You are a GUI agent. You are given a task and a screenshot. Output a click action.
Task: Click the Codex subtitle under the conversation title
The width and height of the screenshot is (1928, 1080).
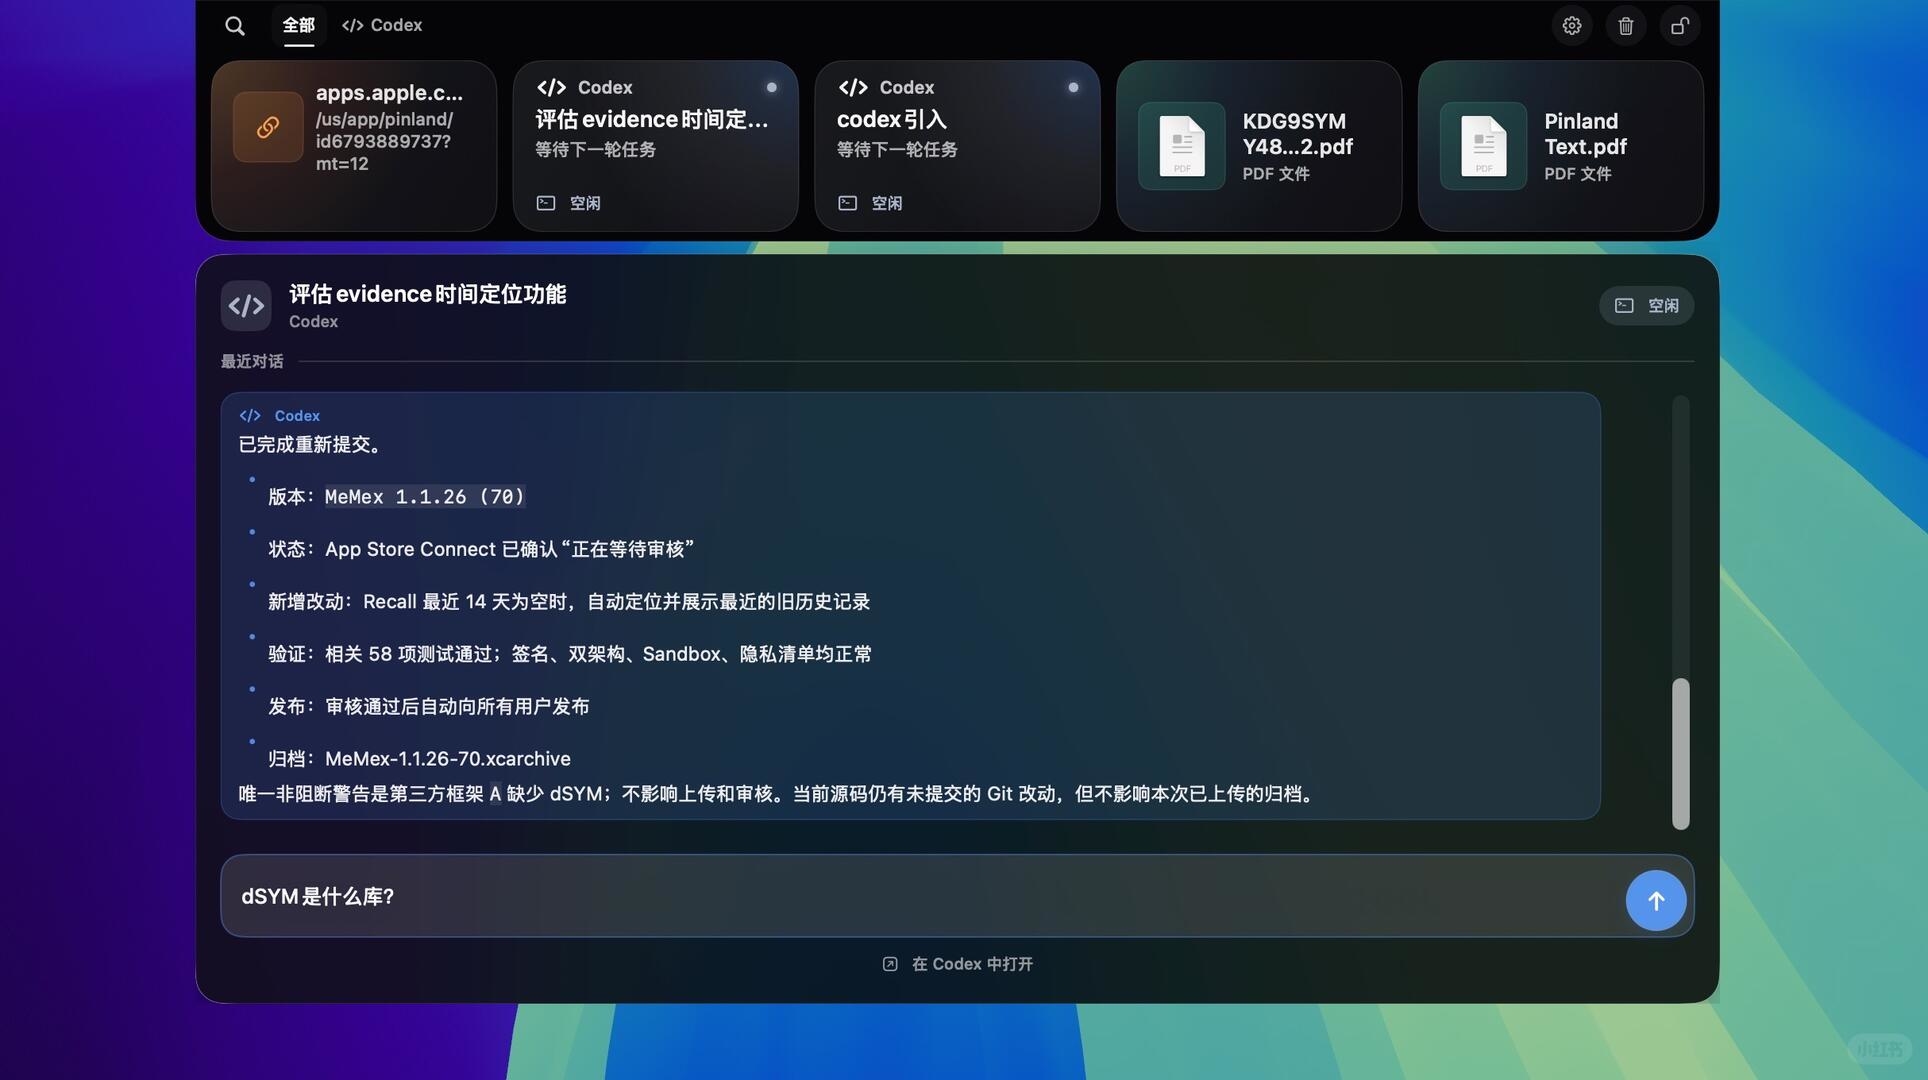coord(314,322)
